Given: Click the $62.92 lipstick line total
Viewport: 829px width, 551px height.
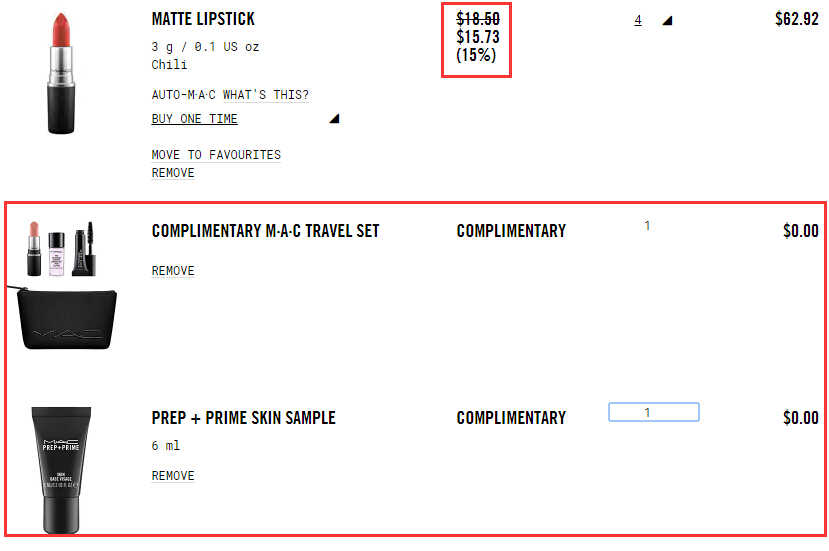Looking at the screenshot, I should point(796,19).
